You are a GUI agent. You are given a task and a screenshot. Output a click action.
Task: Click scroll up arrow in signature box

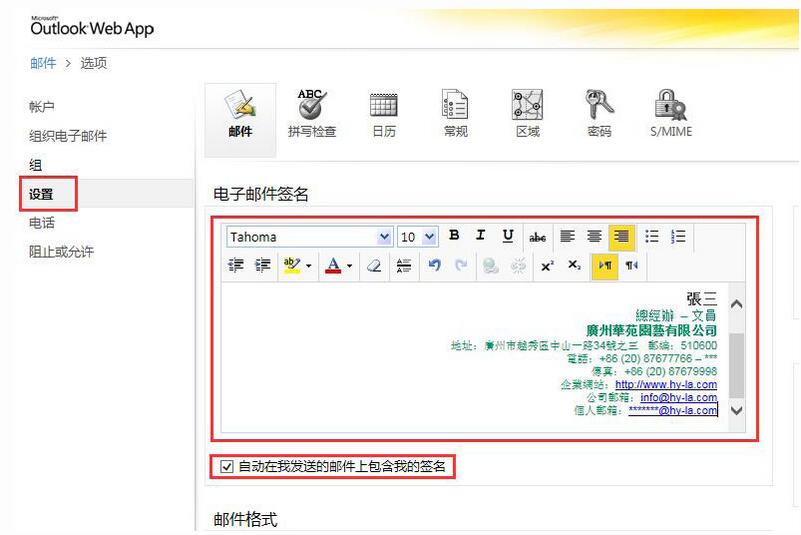coord(736,305)
